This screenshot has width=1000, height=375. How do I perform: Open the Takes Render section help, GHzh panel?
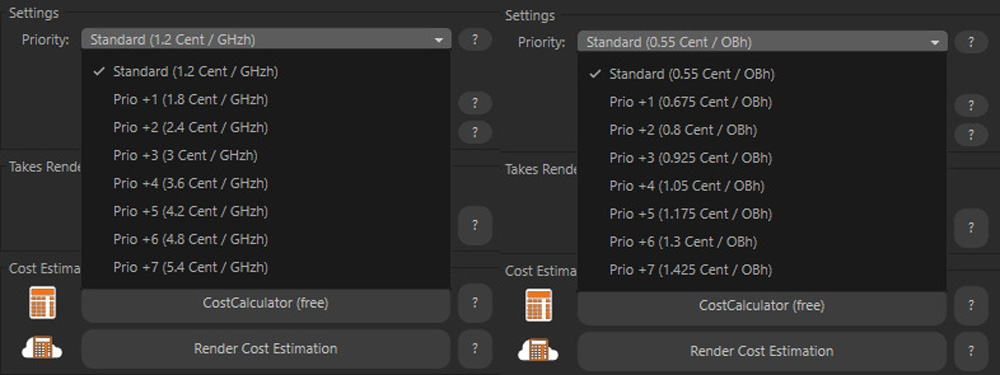click(474, 225)
